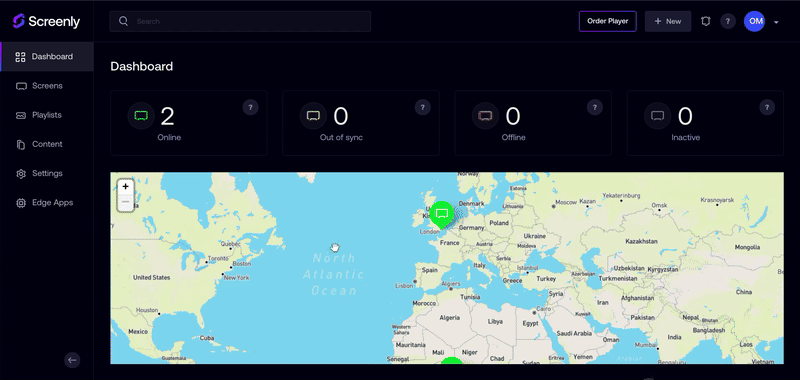Collapse the sidebar with the arrow button

click(72, 360)
